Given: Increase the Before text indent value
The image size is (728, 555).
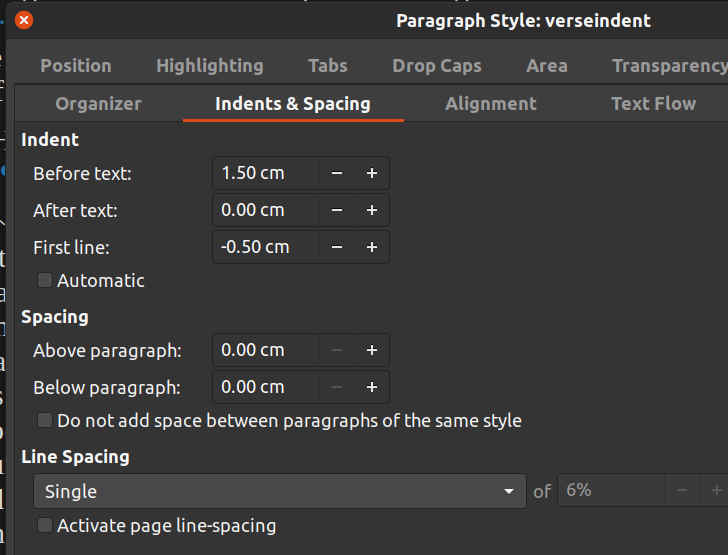Looking at the screenshot, I should [371, 173].
